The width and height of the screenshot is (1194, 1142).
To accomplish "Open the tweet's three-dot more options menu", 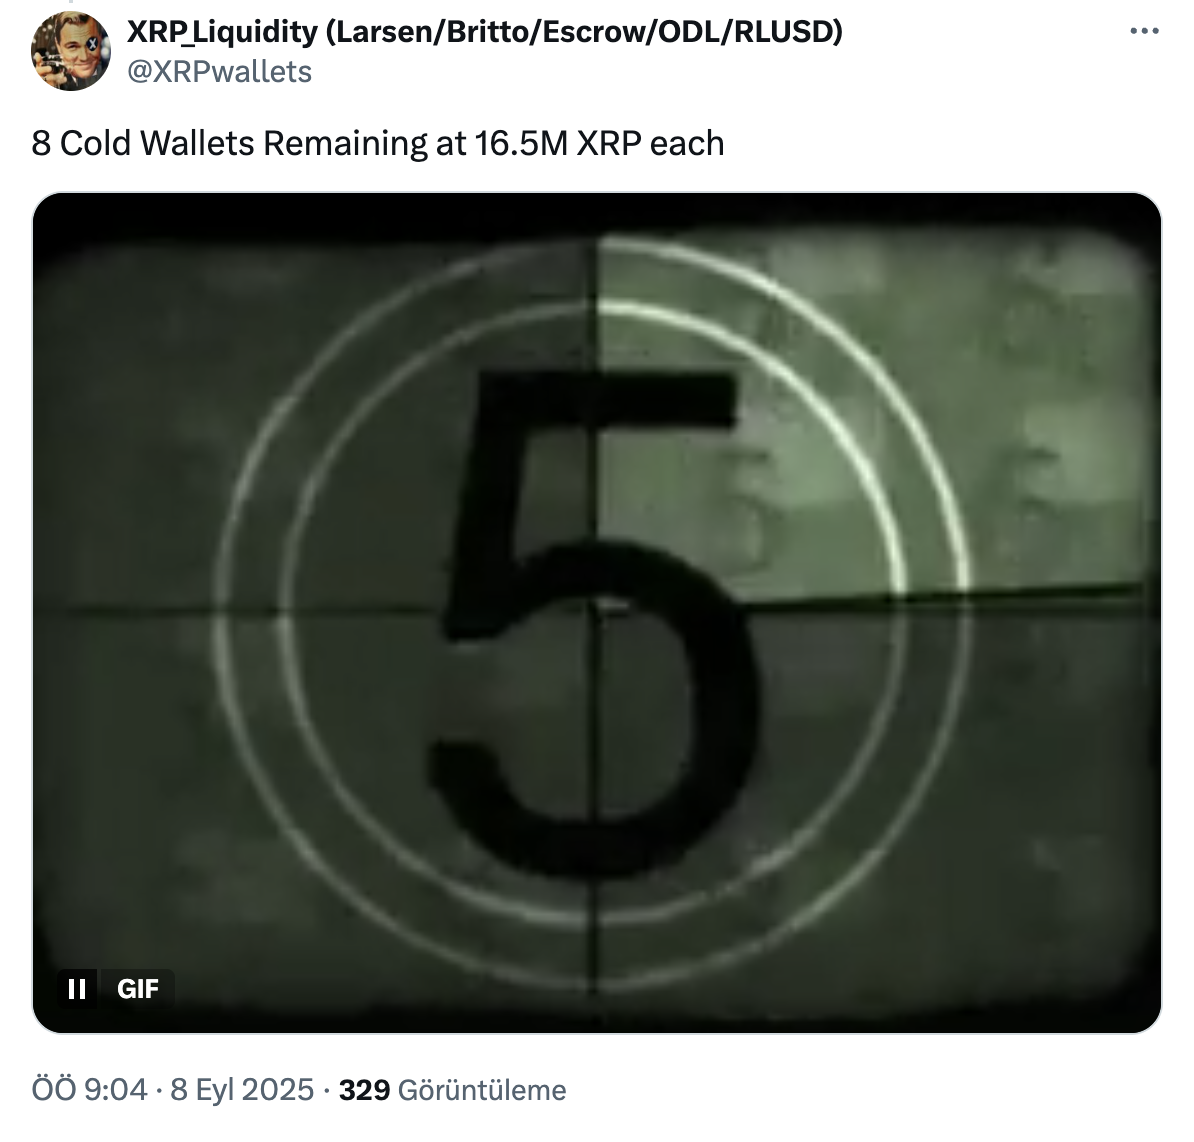I will point(1144,31).
